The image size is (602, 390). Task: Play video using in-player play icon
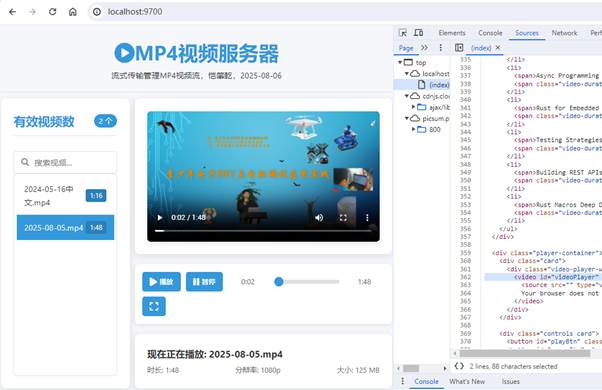(160, 218)
